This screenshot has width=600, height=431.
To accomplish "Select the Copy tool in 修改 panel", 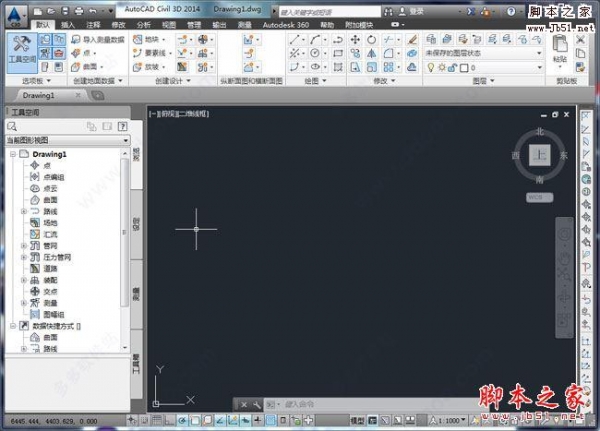I will (355, 53).
